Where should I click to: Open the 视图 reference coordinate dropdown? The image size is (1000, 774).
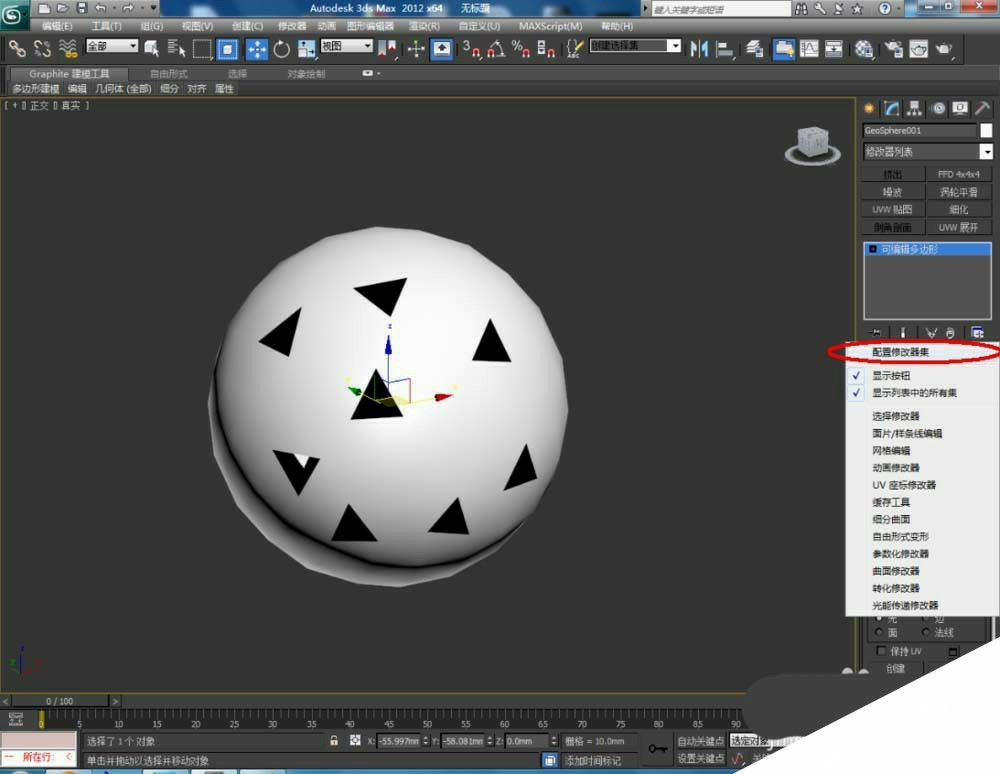(346, 47)
